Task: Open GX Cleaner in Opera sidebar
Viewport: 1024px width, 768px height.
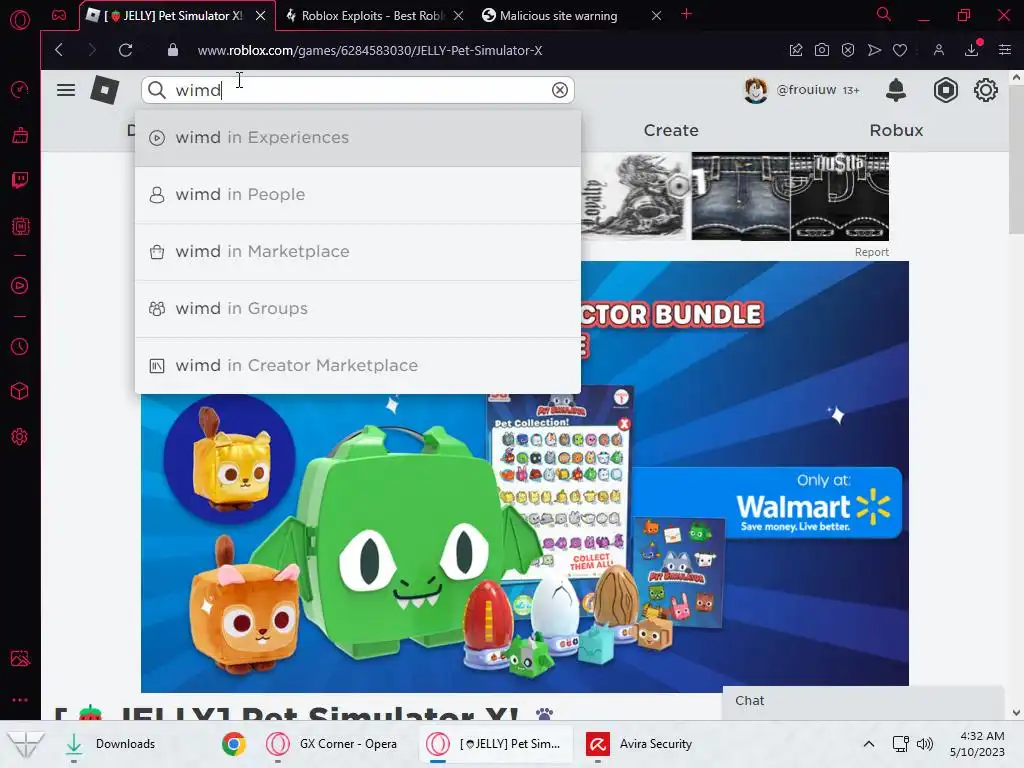Action: [20, 135]
